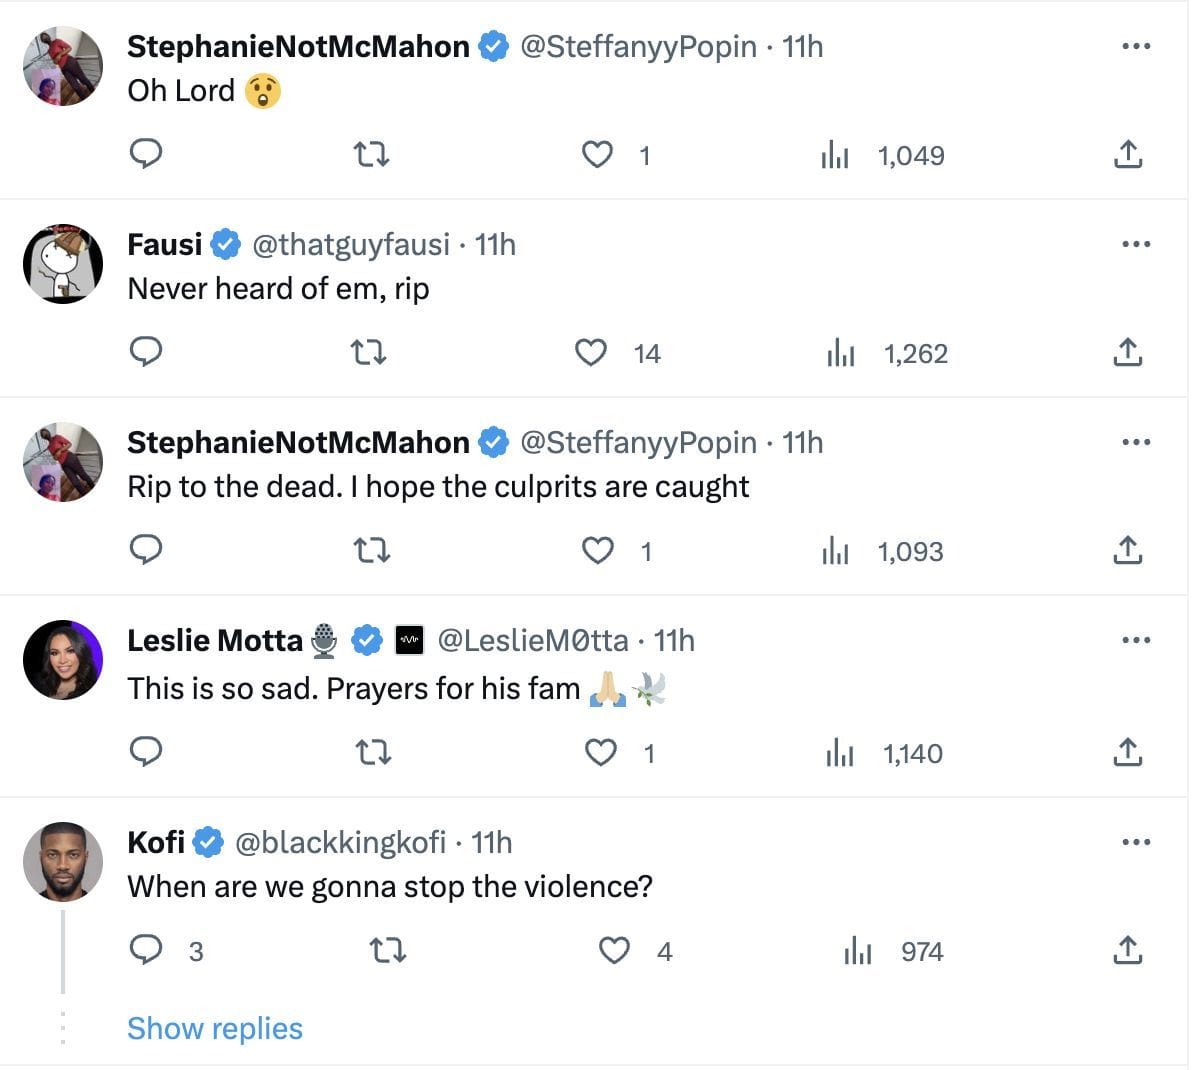Open the @thatguyfausi profile handle
Viewport: 1196px width, 1070px height.
click(350, 244)
